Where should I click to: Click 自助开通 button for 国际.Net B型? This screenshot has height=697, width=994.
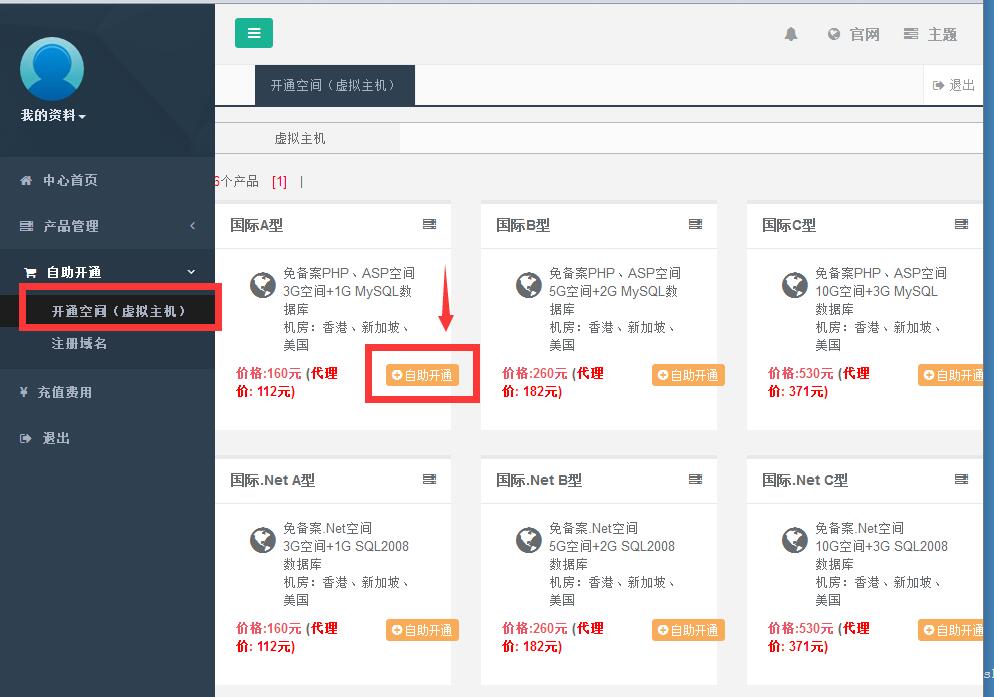pyautogui.click(x=688, y=630)
